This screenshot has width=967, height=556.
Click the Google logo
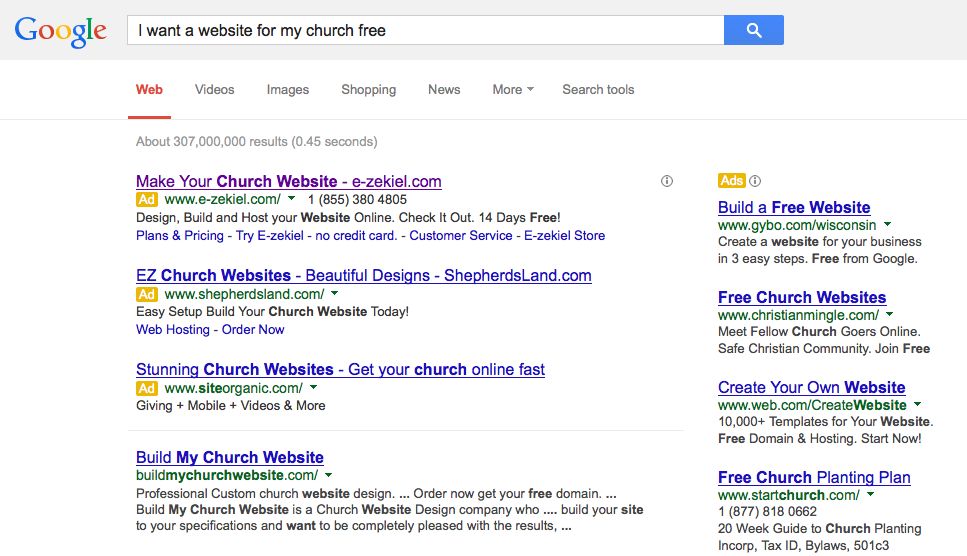60,31
